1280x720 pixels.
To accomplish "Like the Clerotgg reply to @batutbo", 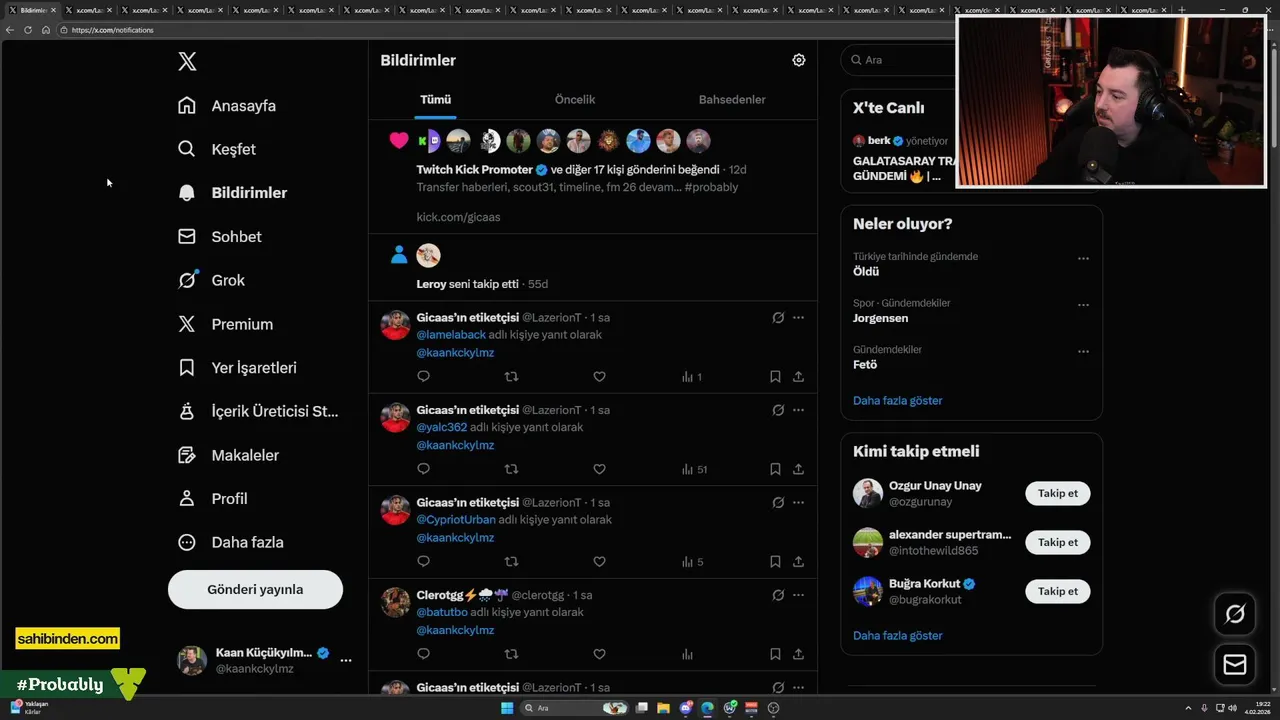I will tap(599, 654).
